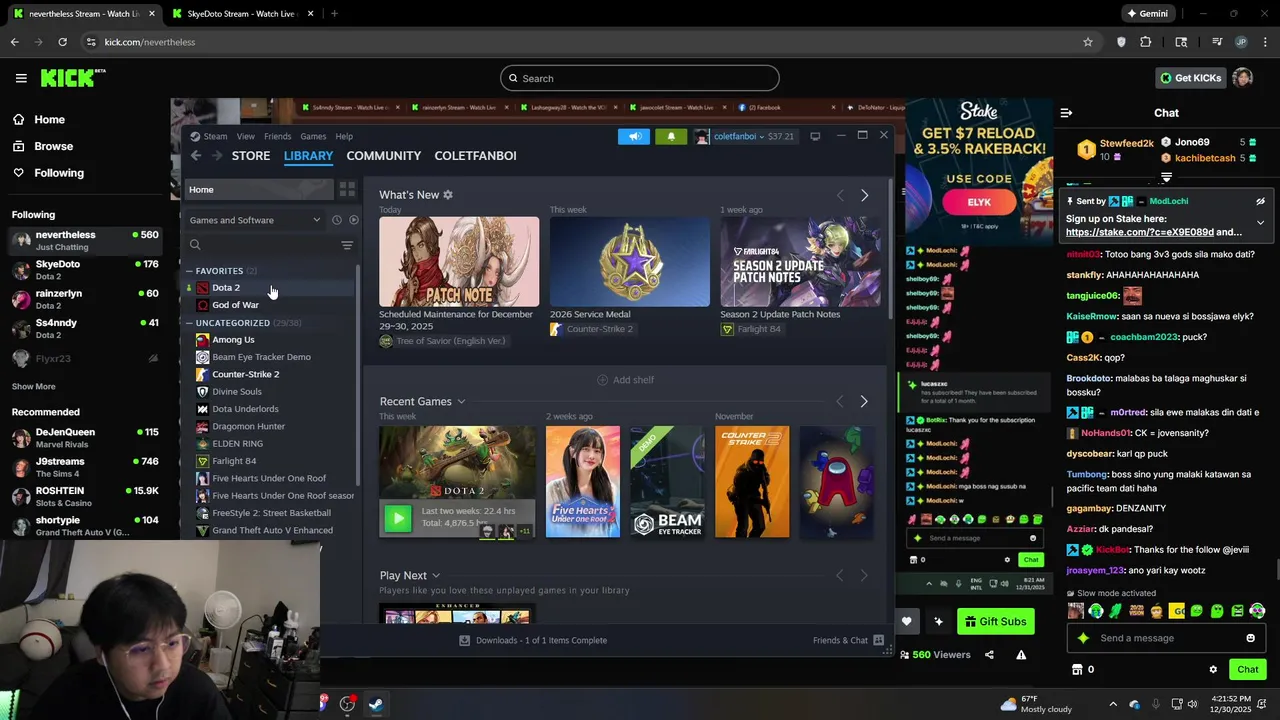Open the Kick hamburger sidebar menu
1280x720 pixels.
pyautogui.click(x=21, y=78)
